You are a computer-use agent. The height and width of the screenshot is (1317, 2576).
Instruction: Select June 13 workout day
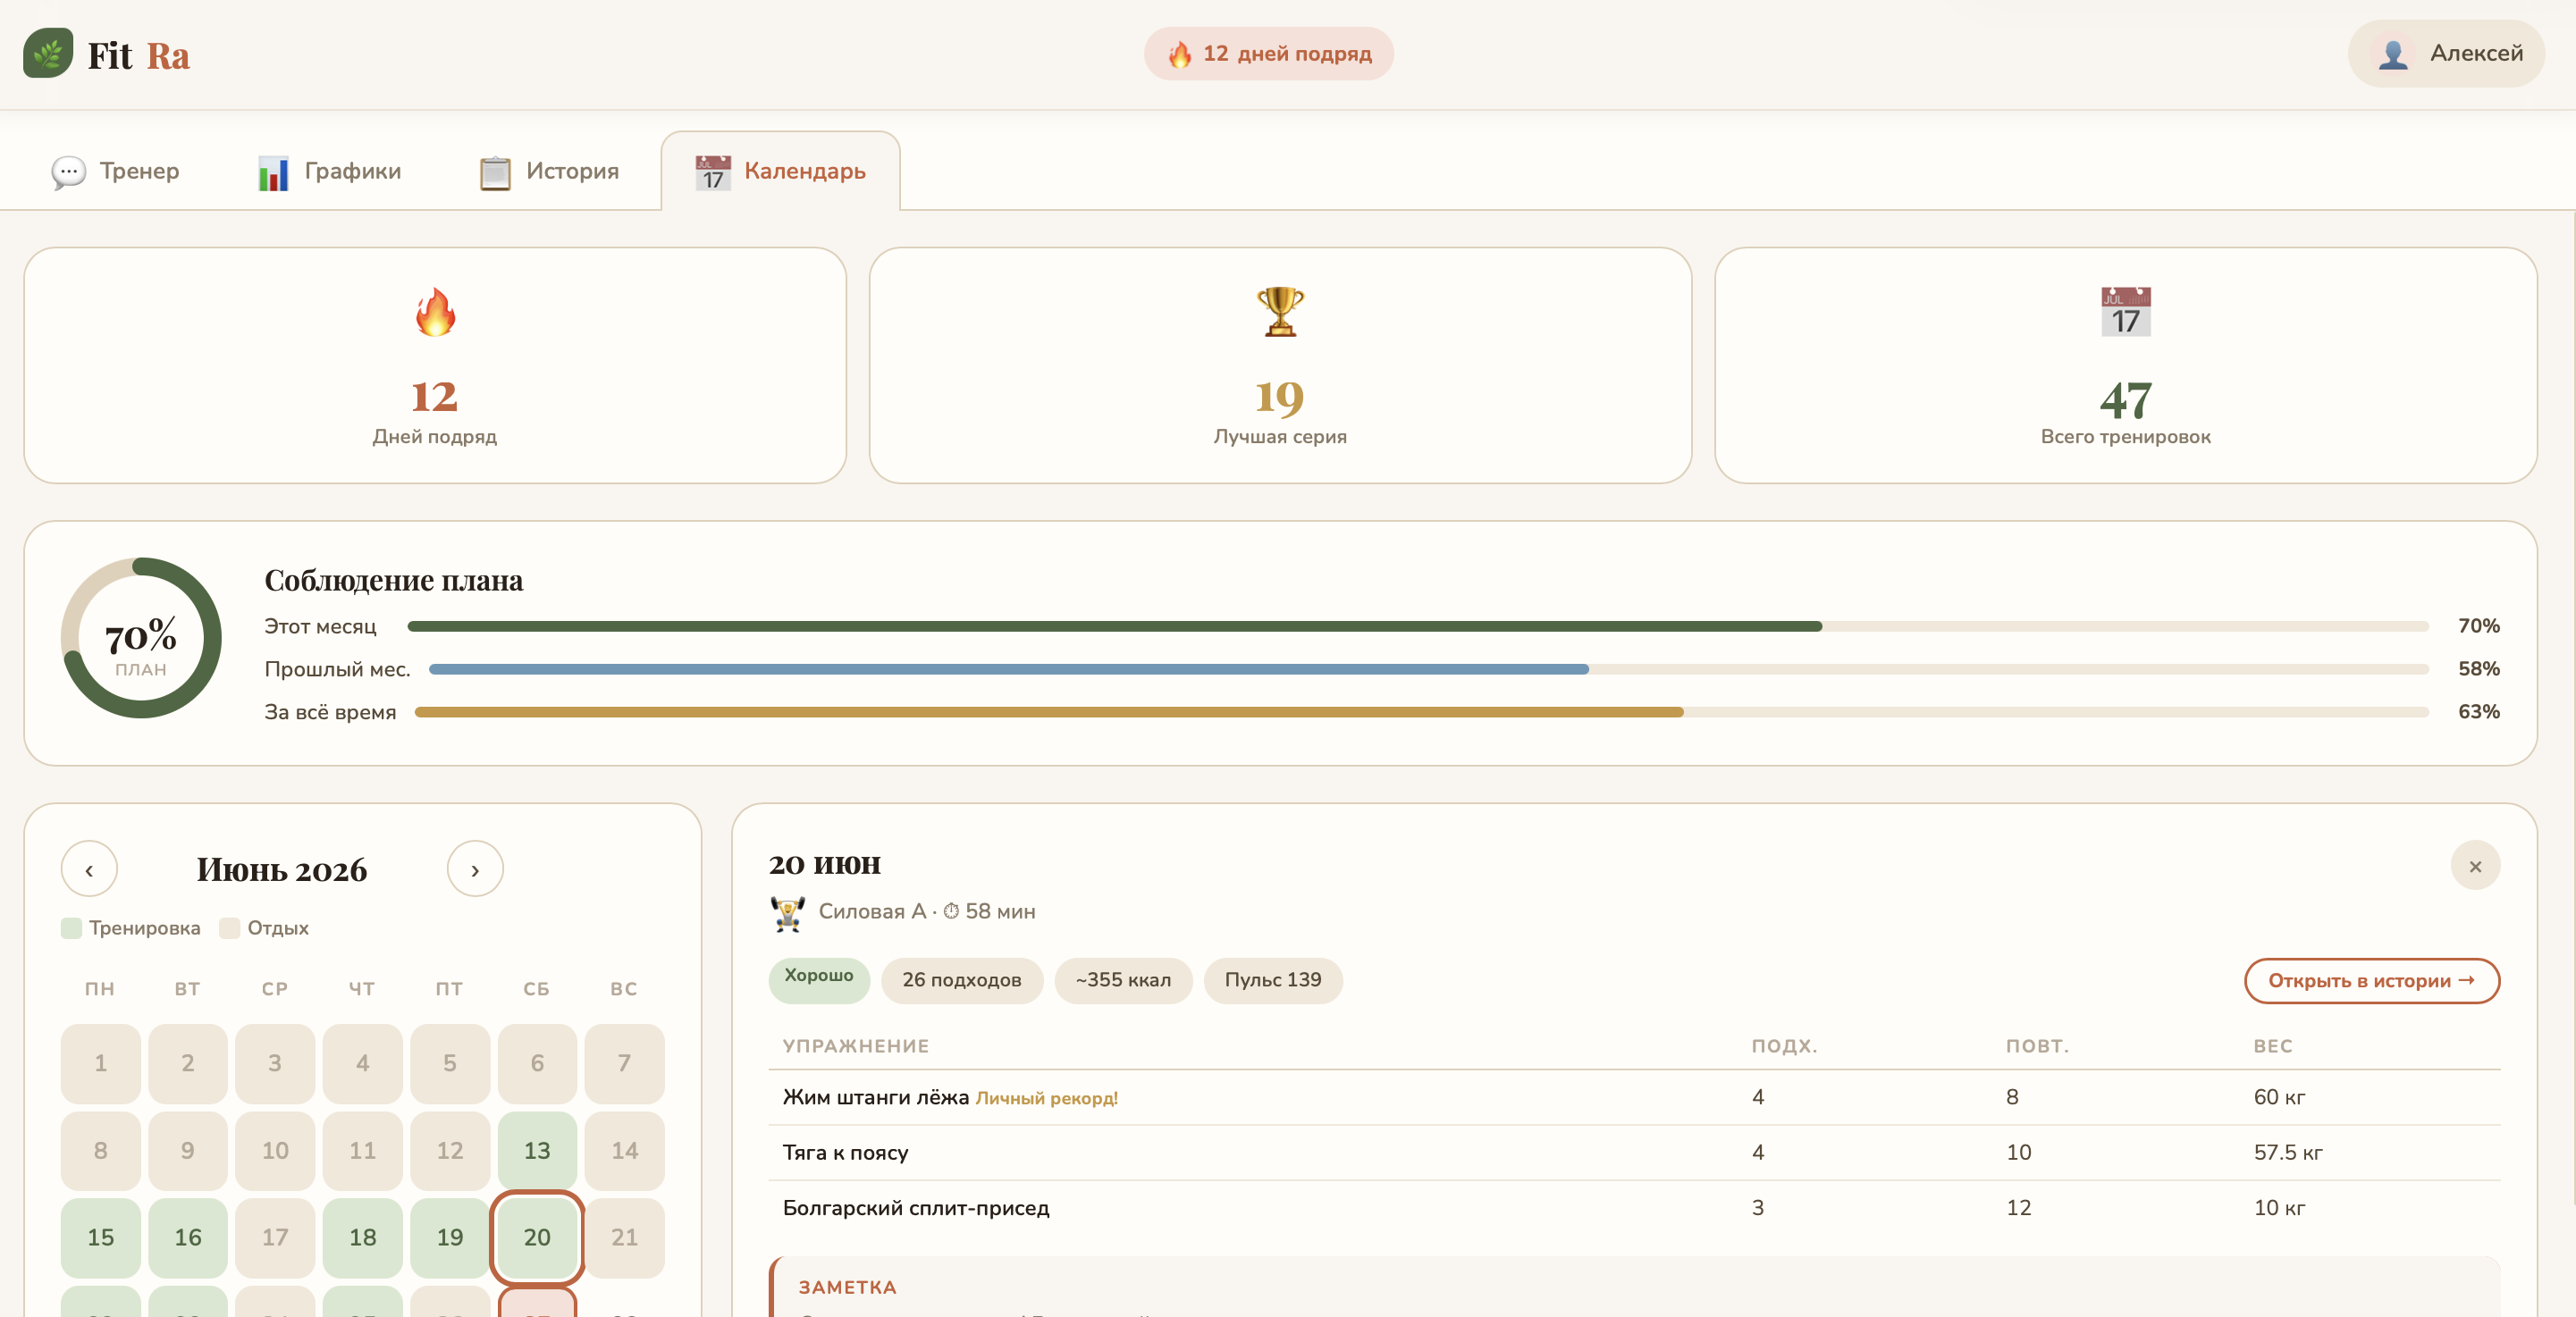[537, 1151]
